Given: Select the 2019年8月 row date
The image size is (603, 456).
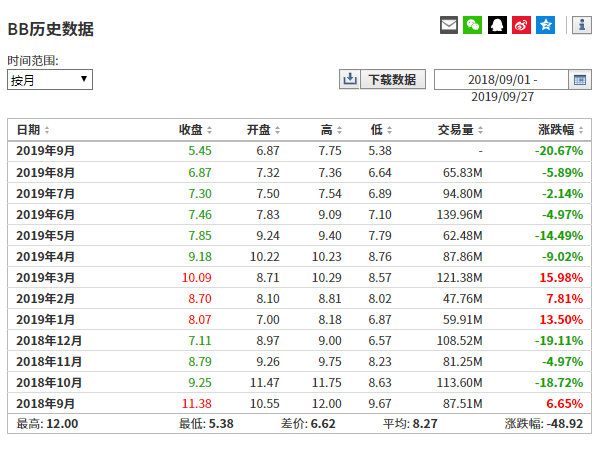Looking at the screenshot, I should [x=45, y=173].
